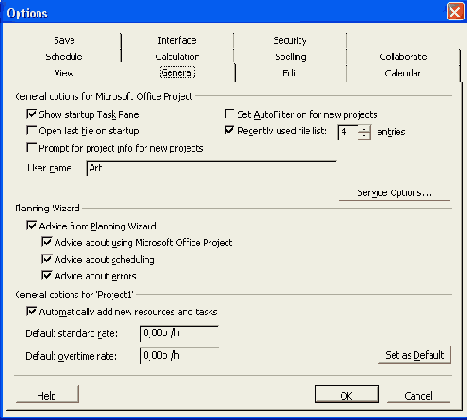The width and height of the screenshot is (467, 420).
Task: Toggle Show startup Task Pane checkbox
Action: coord(31,114)
